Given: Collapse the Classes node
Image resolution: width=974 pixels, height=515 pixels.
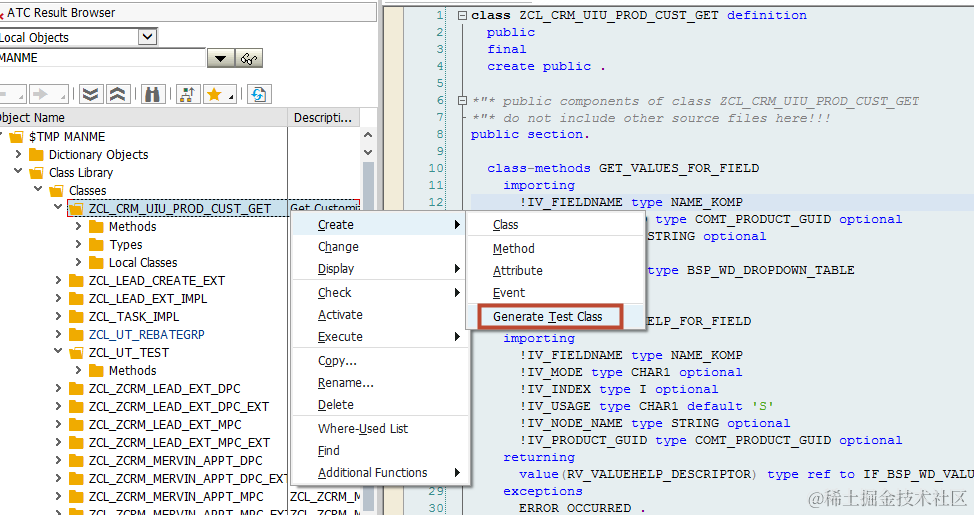Looking at the screenshot, I should [x=38, y=190].
